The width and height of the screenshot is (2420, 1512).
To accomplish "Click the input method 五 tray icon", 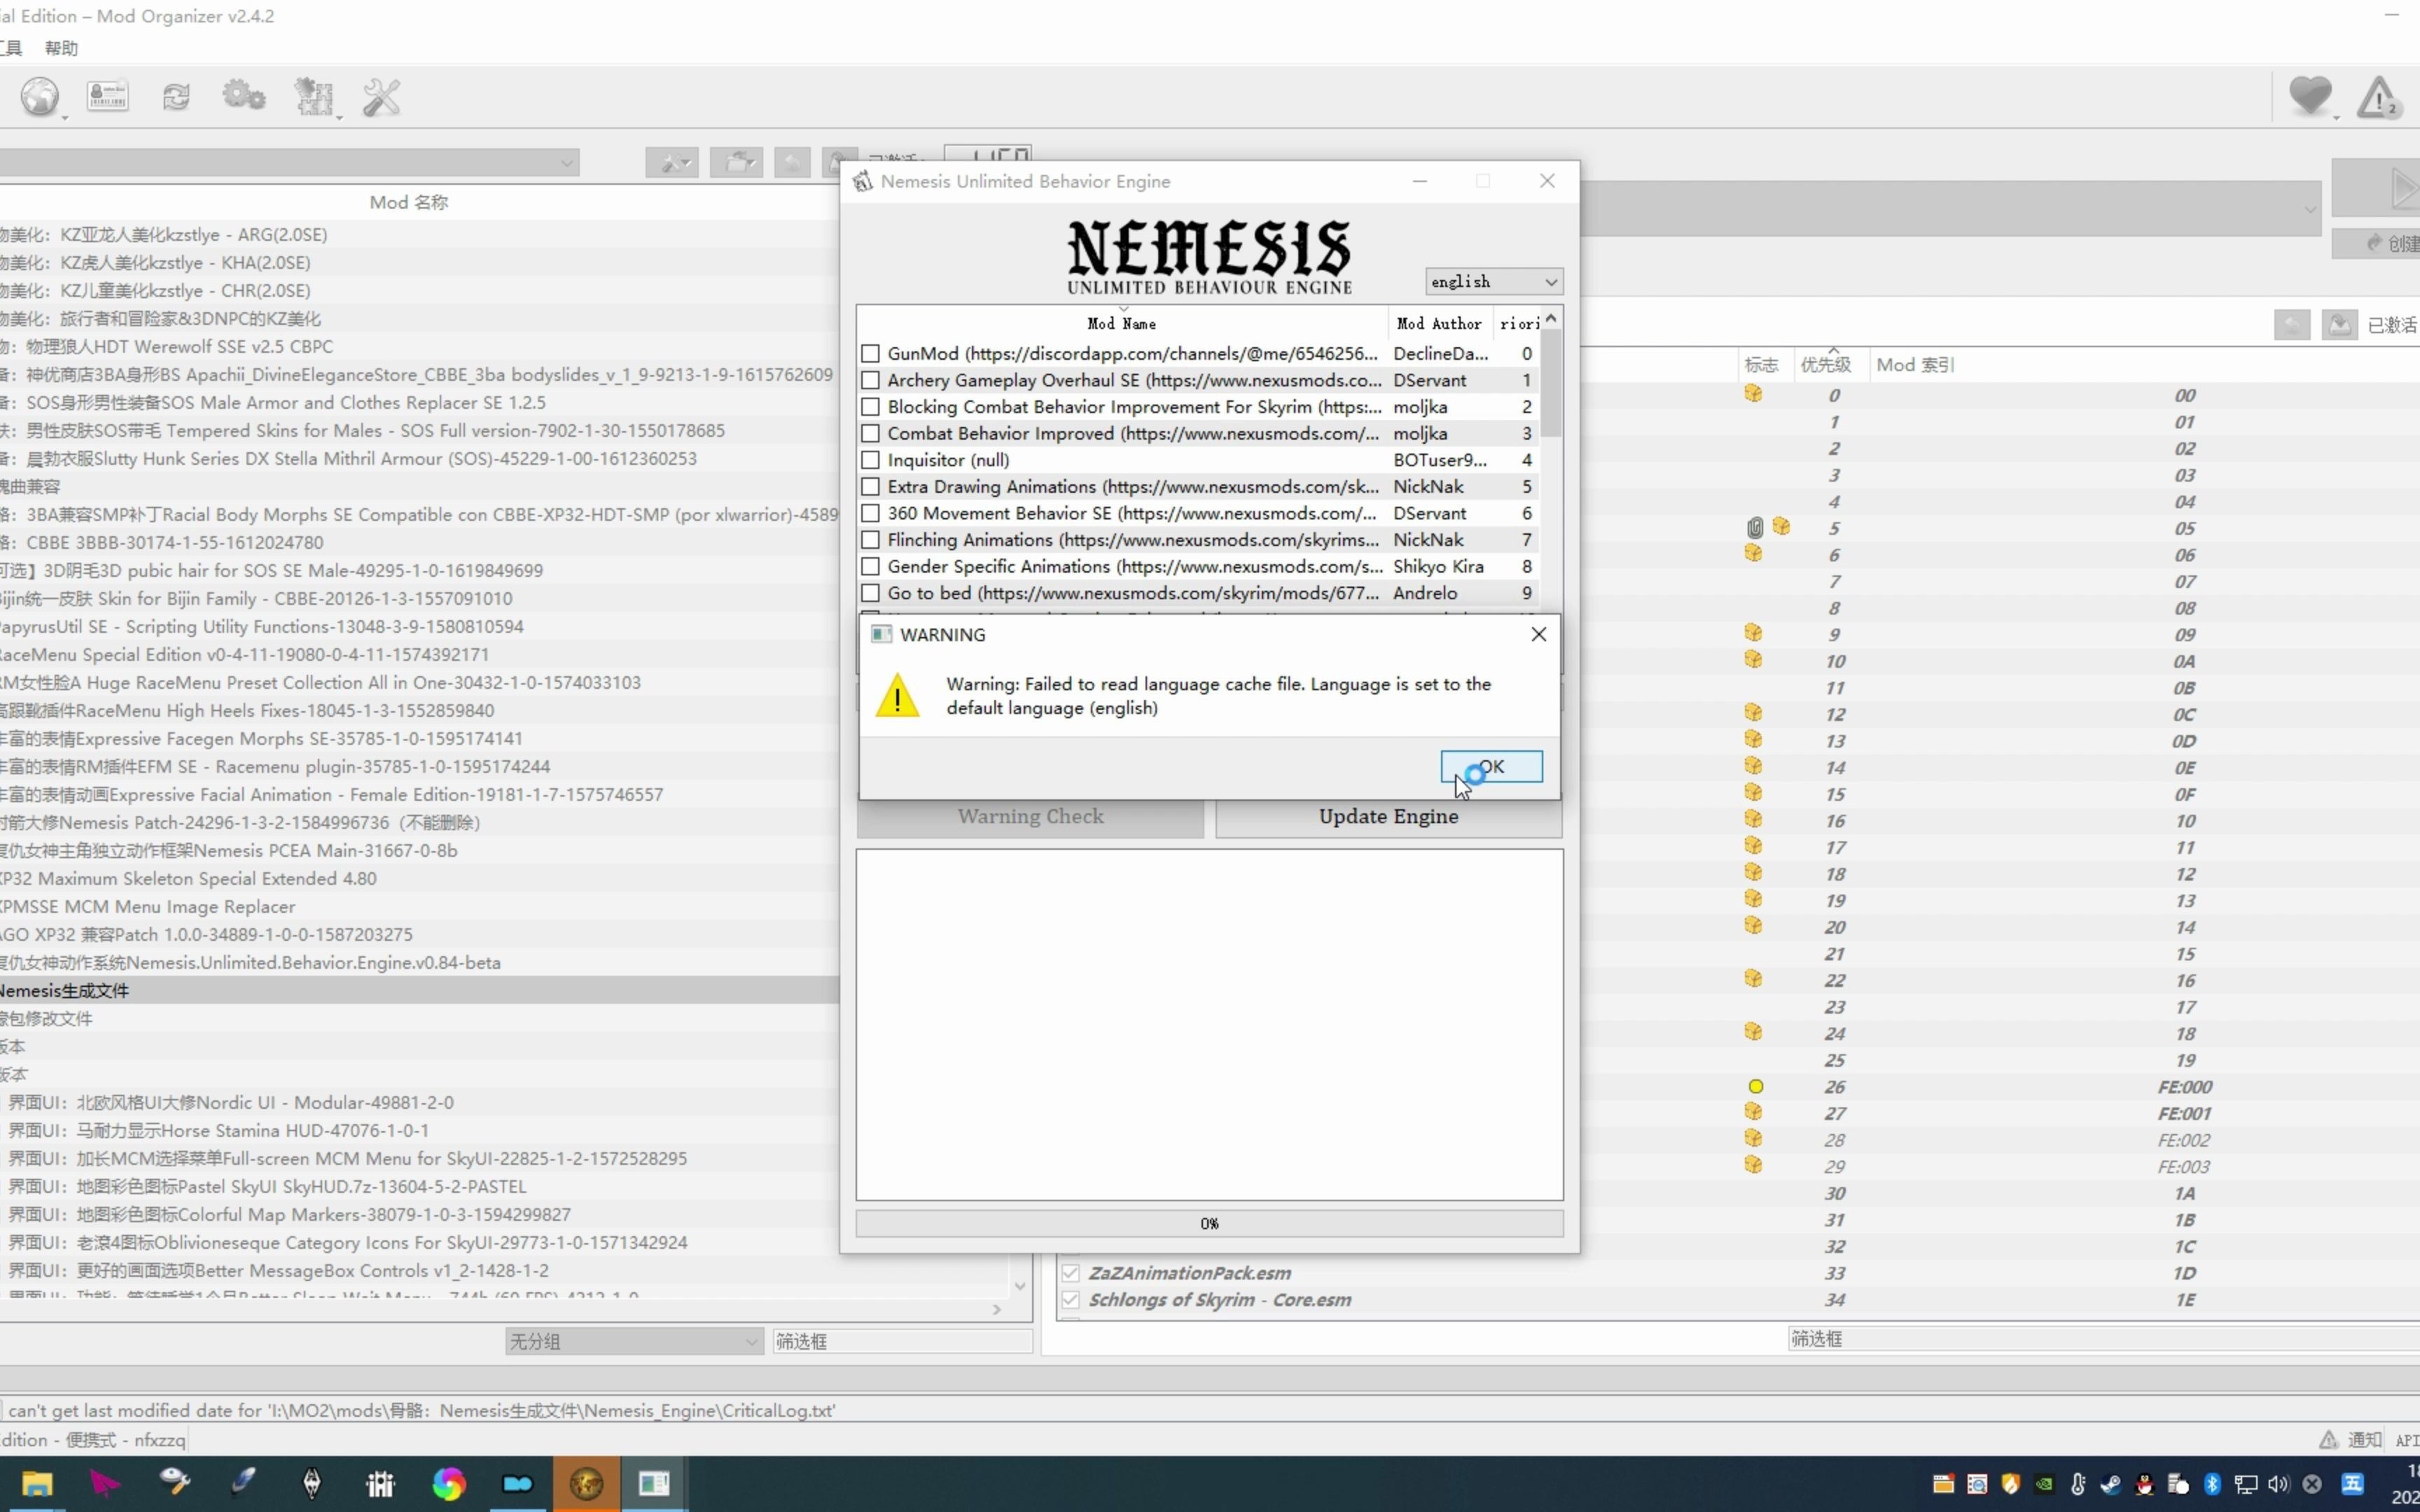I will [x=2352, y=1484].
